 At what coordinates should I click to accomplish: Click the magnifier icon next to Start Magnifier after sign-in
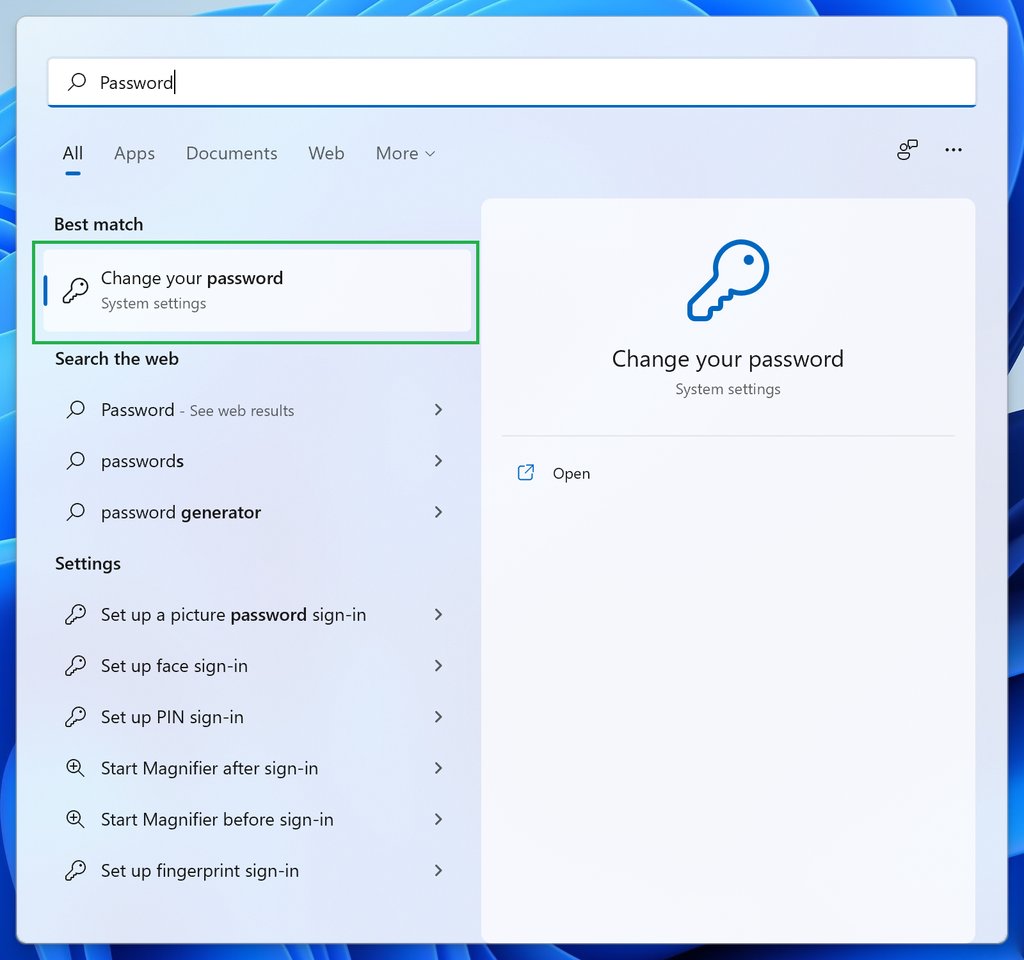[x=76, y=768]
